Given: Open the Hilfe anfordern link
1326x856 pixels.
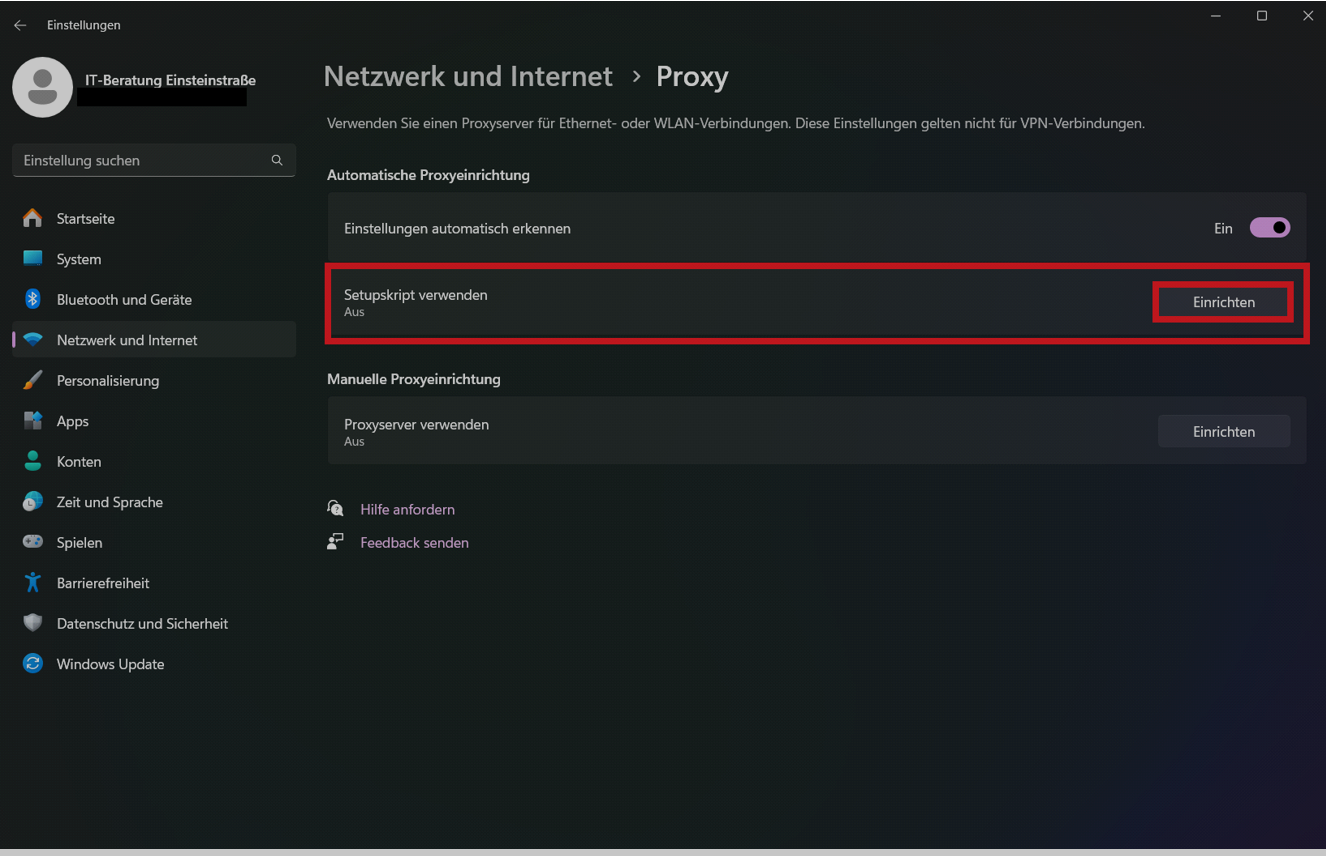Looking at the screenshot, I should 407,510.
